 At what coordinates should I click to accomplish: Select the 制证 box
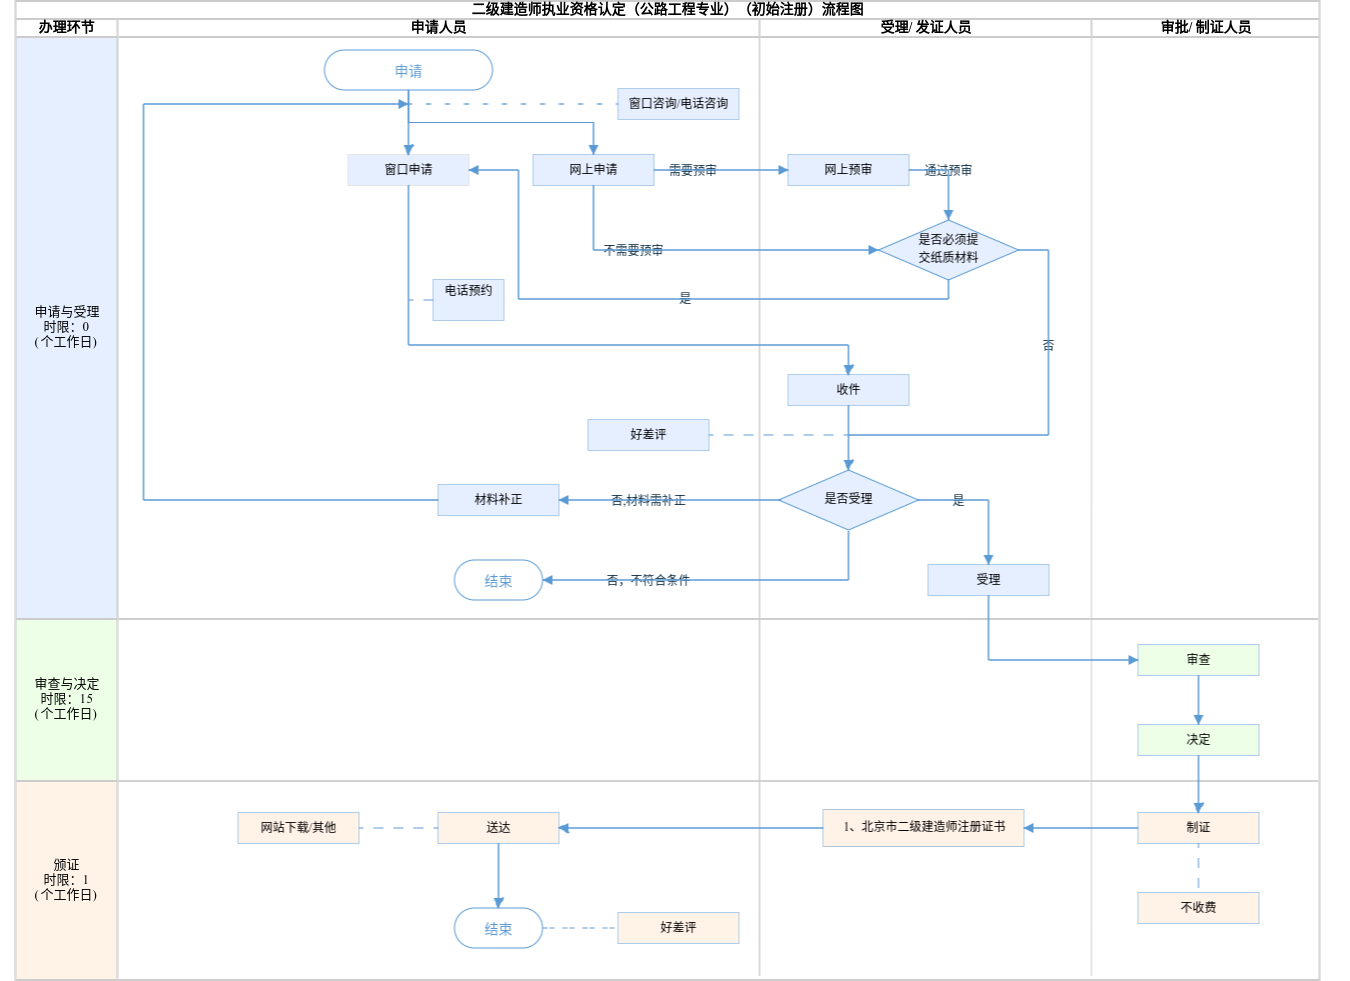pyautogui.click(x=1198, y=828)
